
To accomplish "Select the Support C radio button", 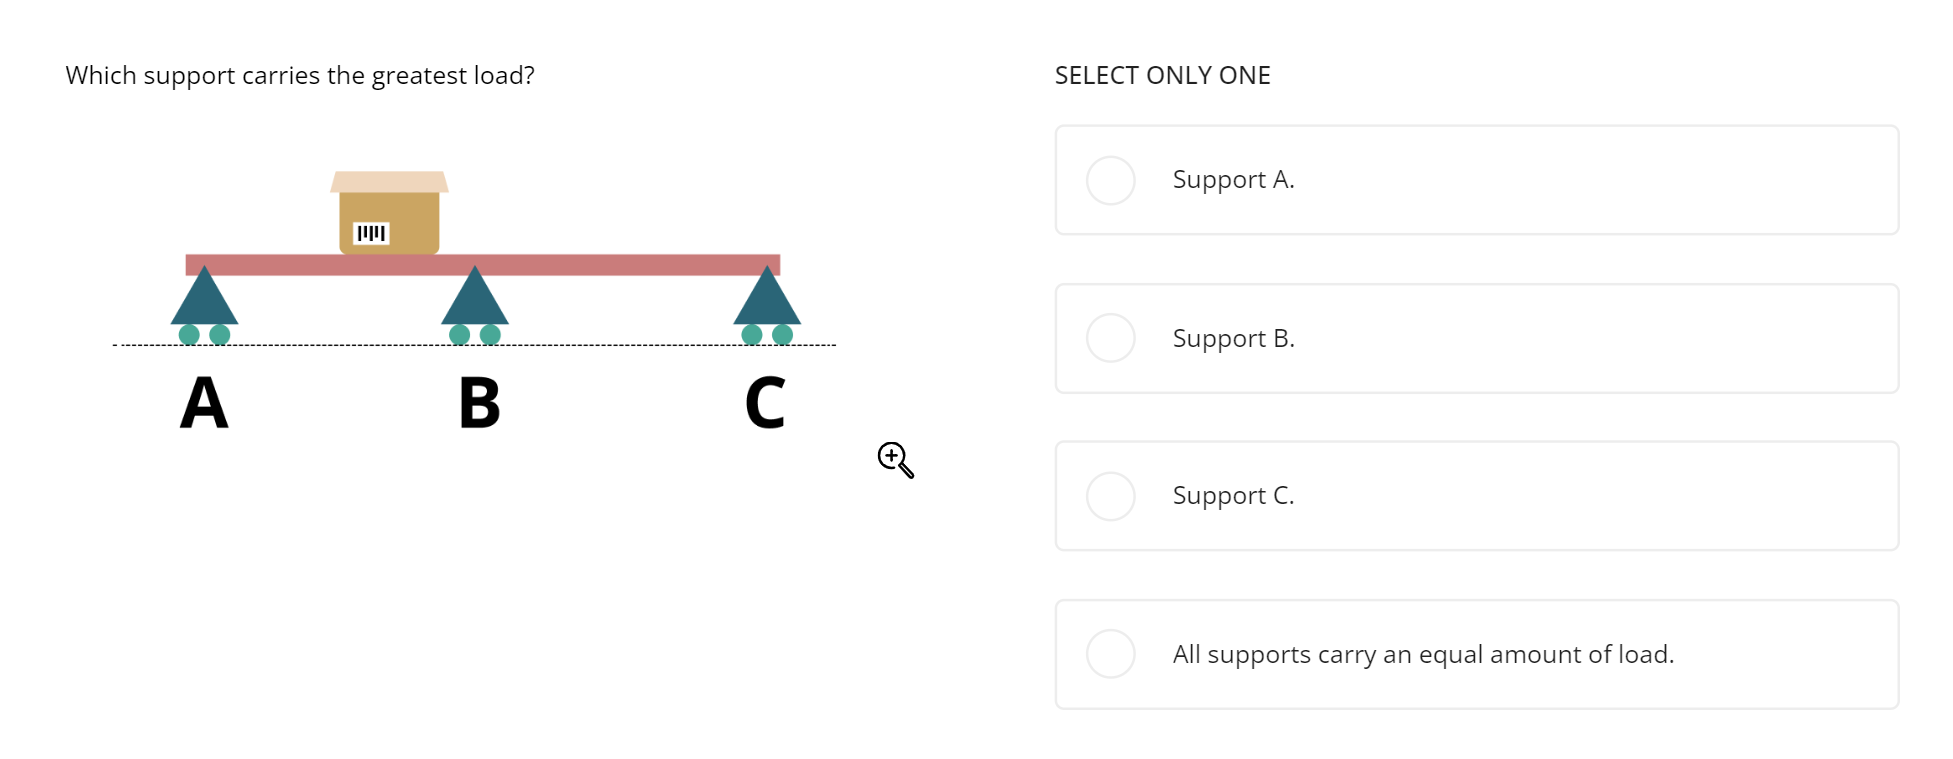I will pyautogui.click(x=1111, y=495).
